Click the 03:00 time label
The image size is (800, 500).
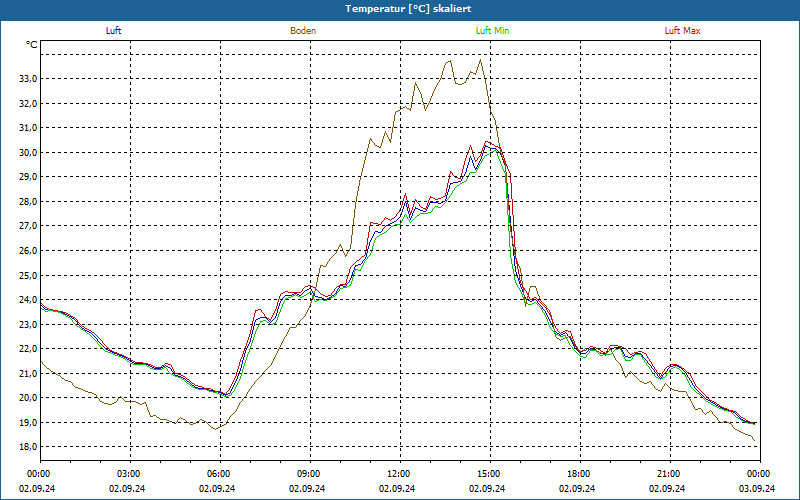point(131,474)
